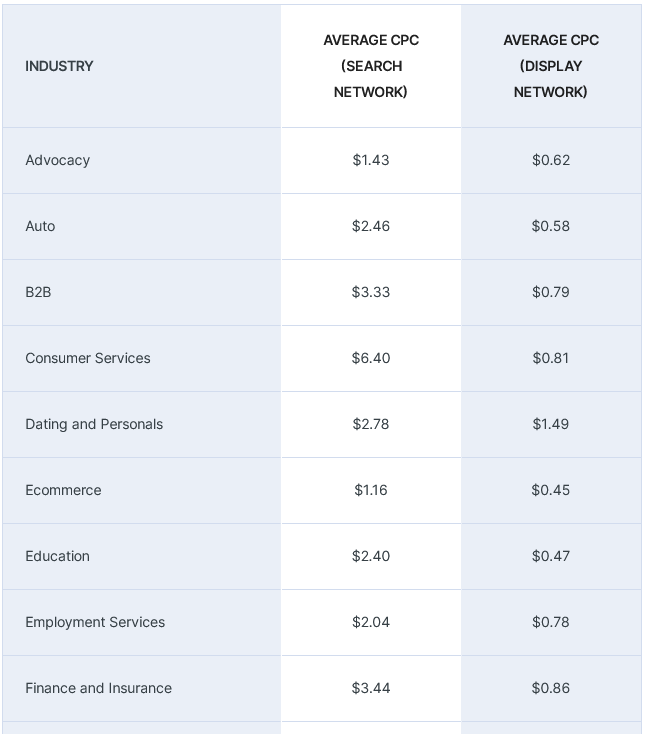The height and width of the screenshot is (734, 647).
Task: Select the Average CPC Search Network header
Action: pyautogui.click(x=371, y=66)
